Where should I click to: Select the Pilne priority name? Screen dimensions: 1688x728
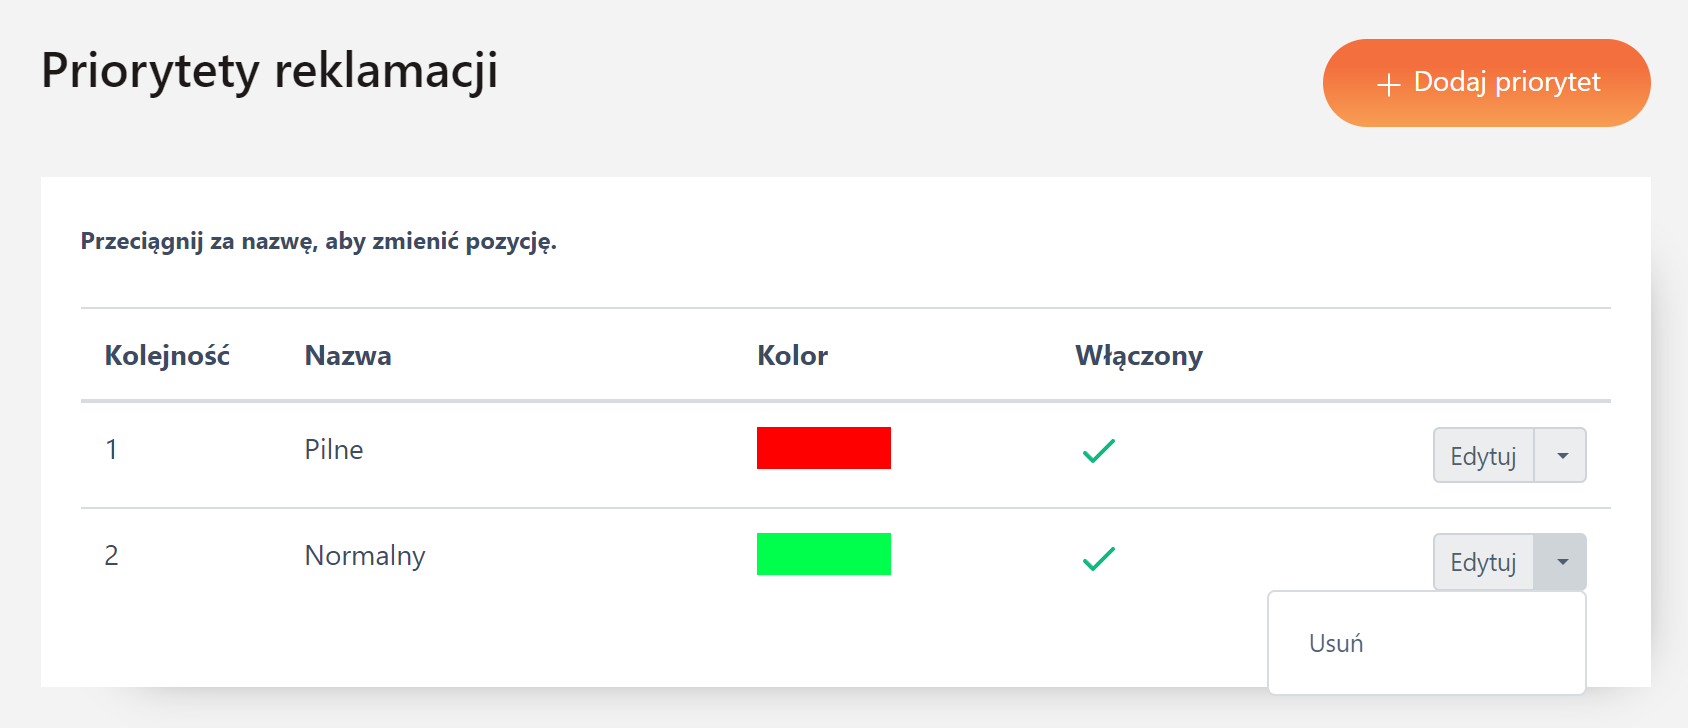tap(334, 450)
